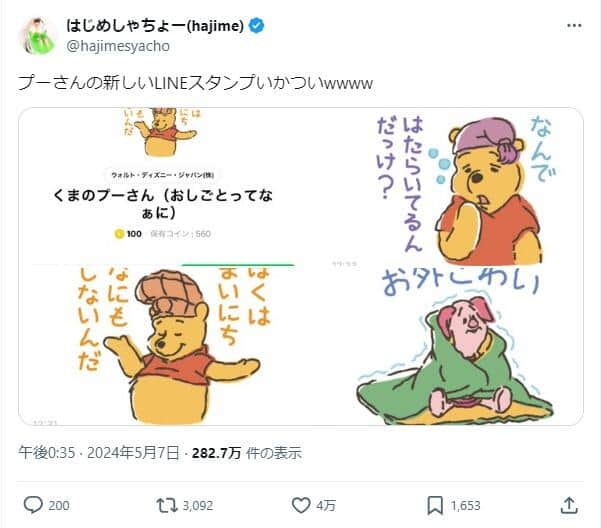Viewport: 601px width, 528px height.
Task: Bookmark this tweet with the bookmark icon
Action: (x=436, y=505)
